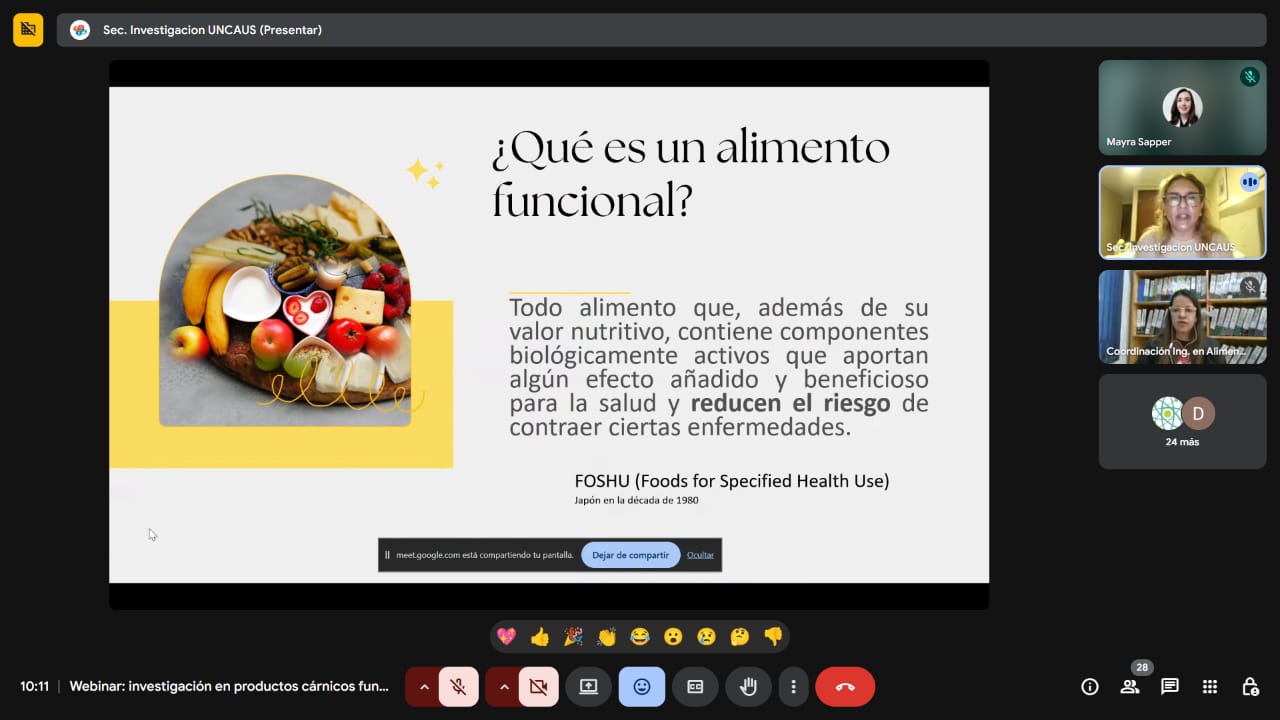
Task: Raise your hand
Action: click(x=748, y=687)
